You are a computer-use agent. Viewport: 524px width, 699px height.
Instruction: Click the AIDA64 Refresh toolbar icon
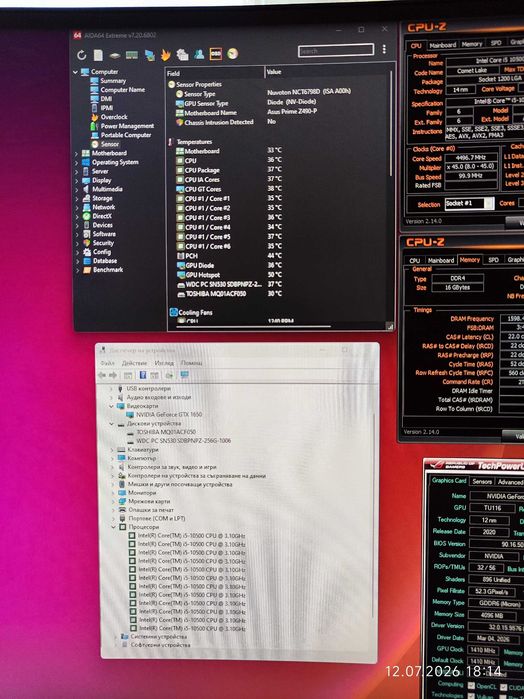(81, 55)
